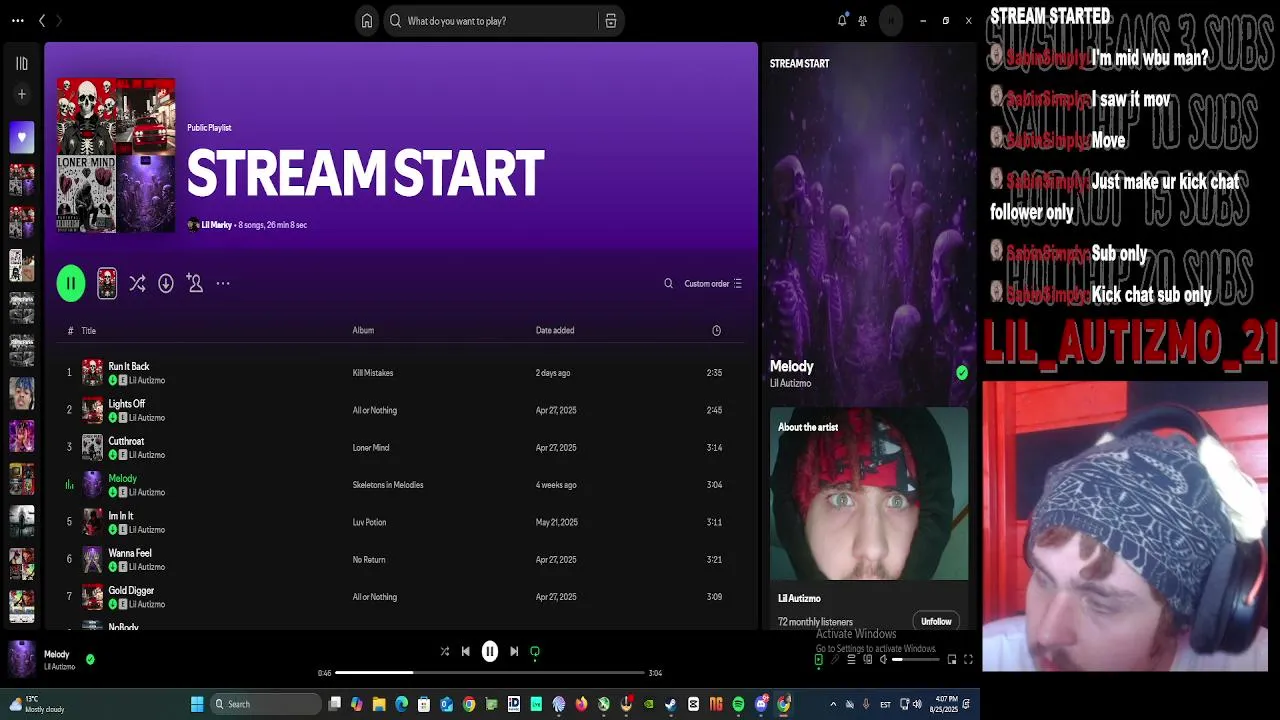Sort by the duration clock column icon
The width and height of the screenshot is (1280, 720).
click(x=716, y=331)
